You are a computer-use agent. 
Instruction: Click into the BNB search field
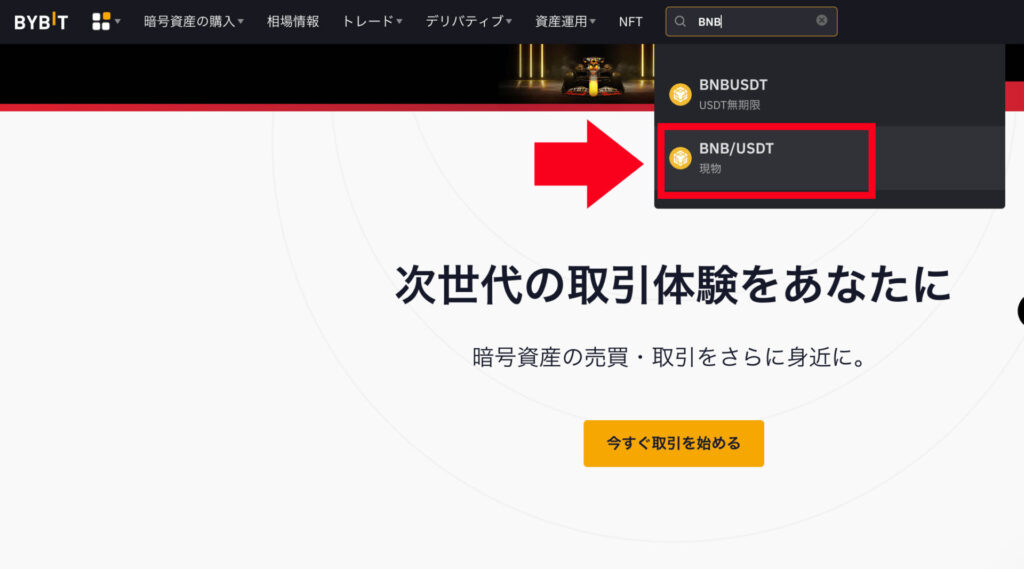coord(751,22)
